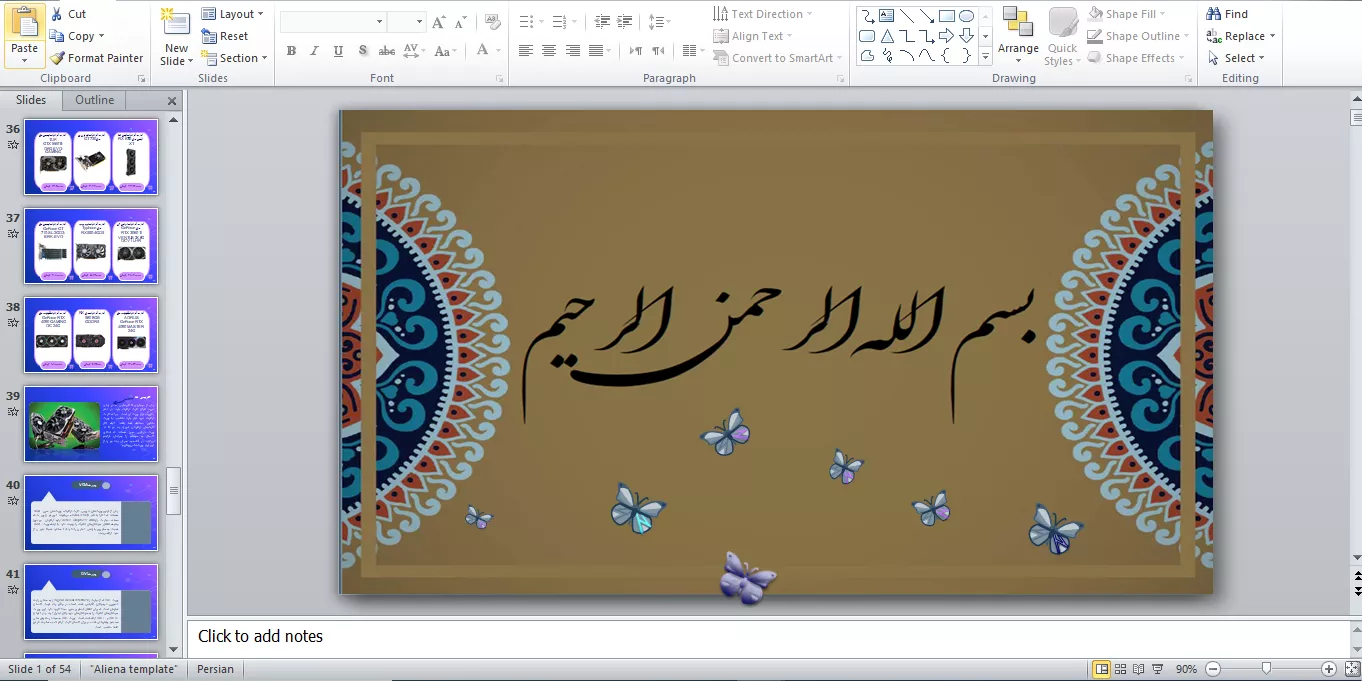Click the Paste icon in Clipboard group

[24, 24]
